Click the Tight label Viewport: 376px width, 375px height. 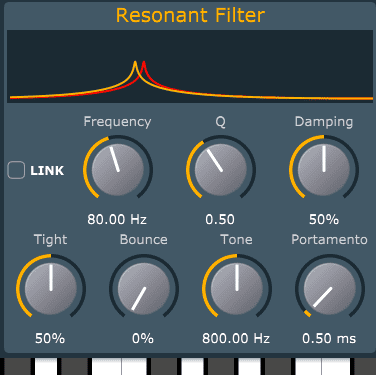pyautogui.click(x=50, y=240)
